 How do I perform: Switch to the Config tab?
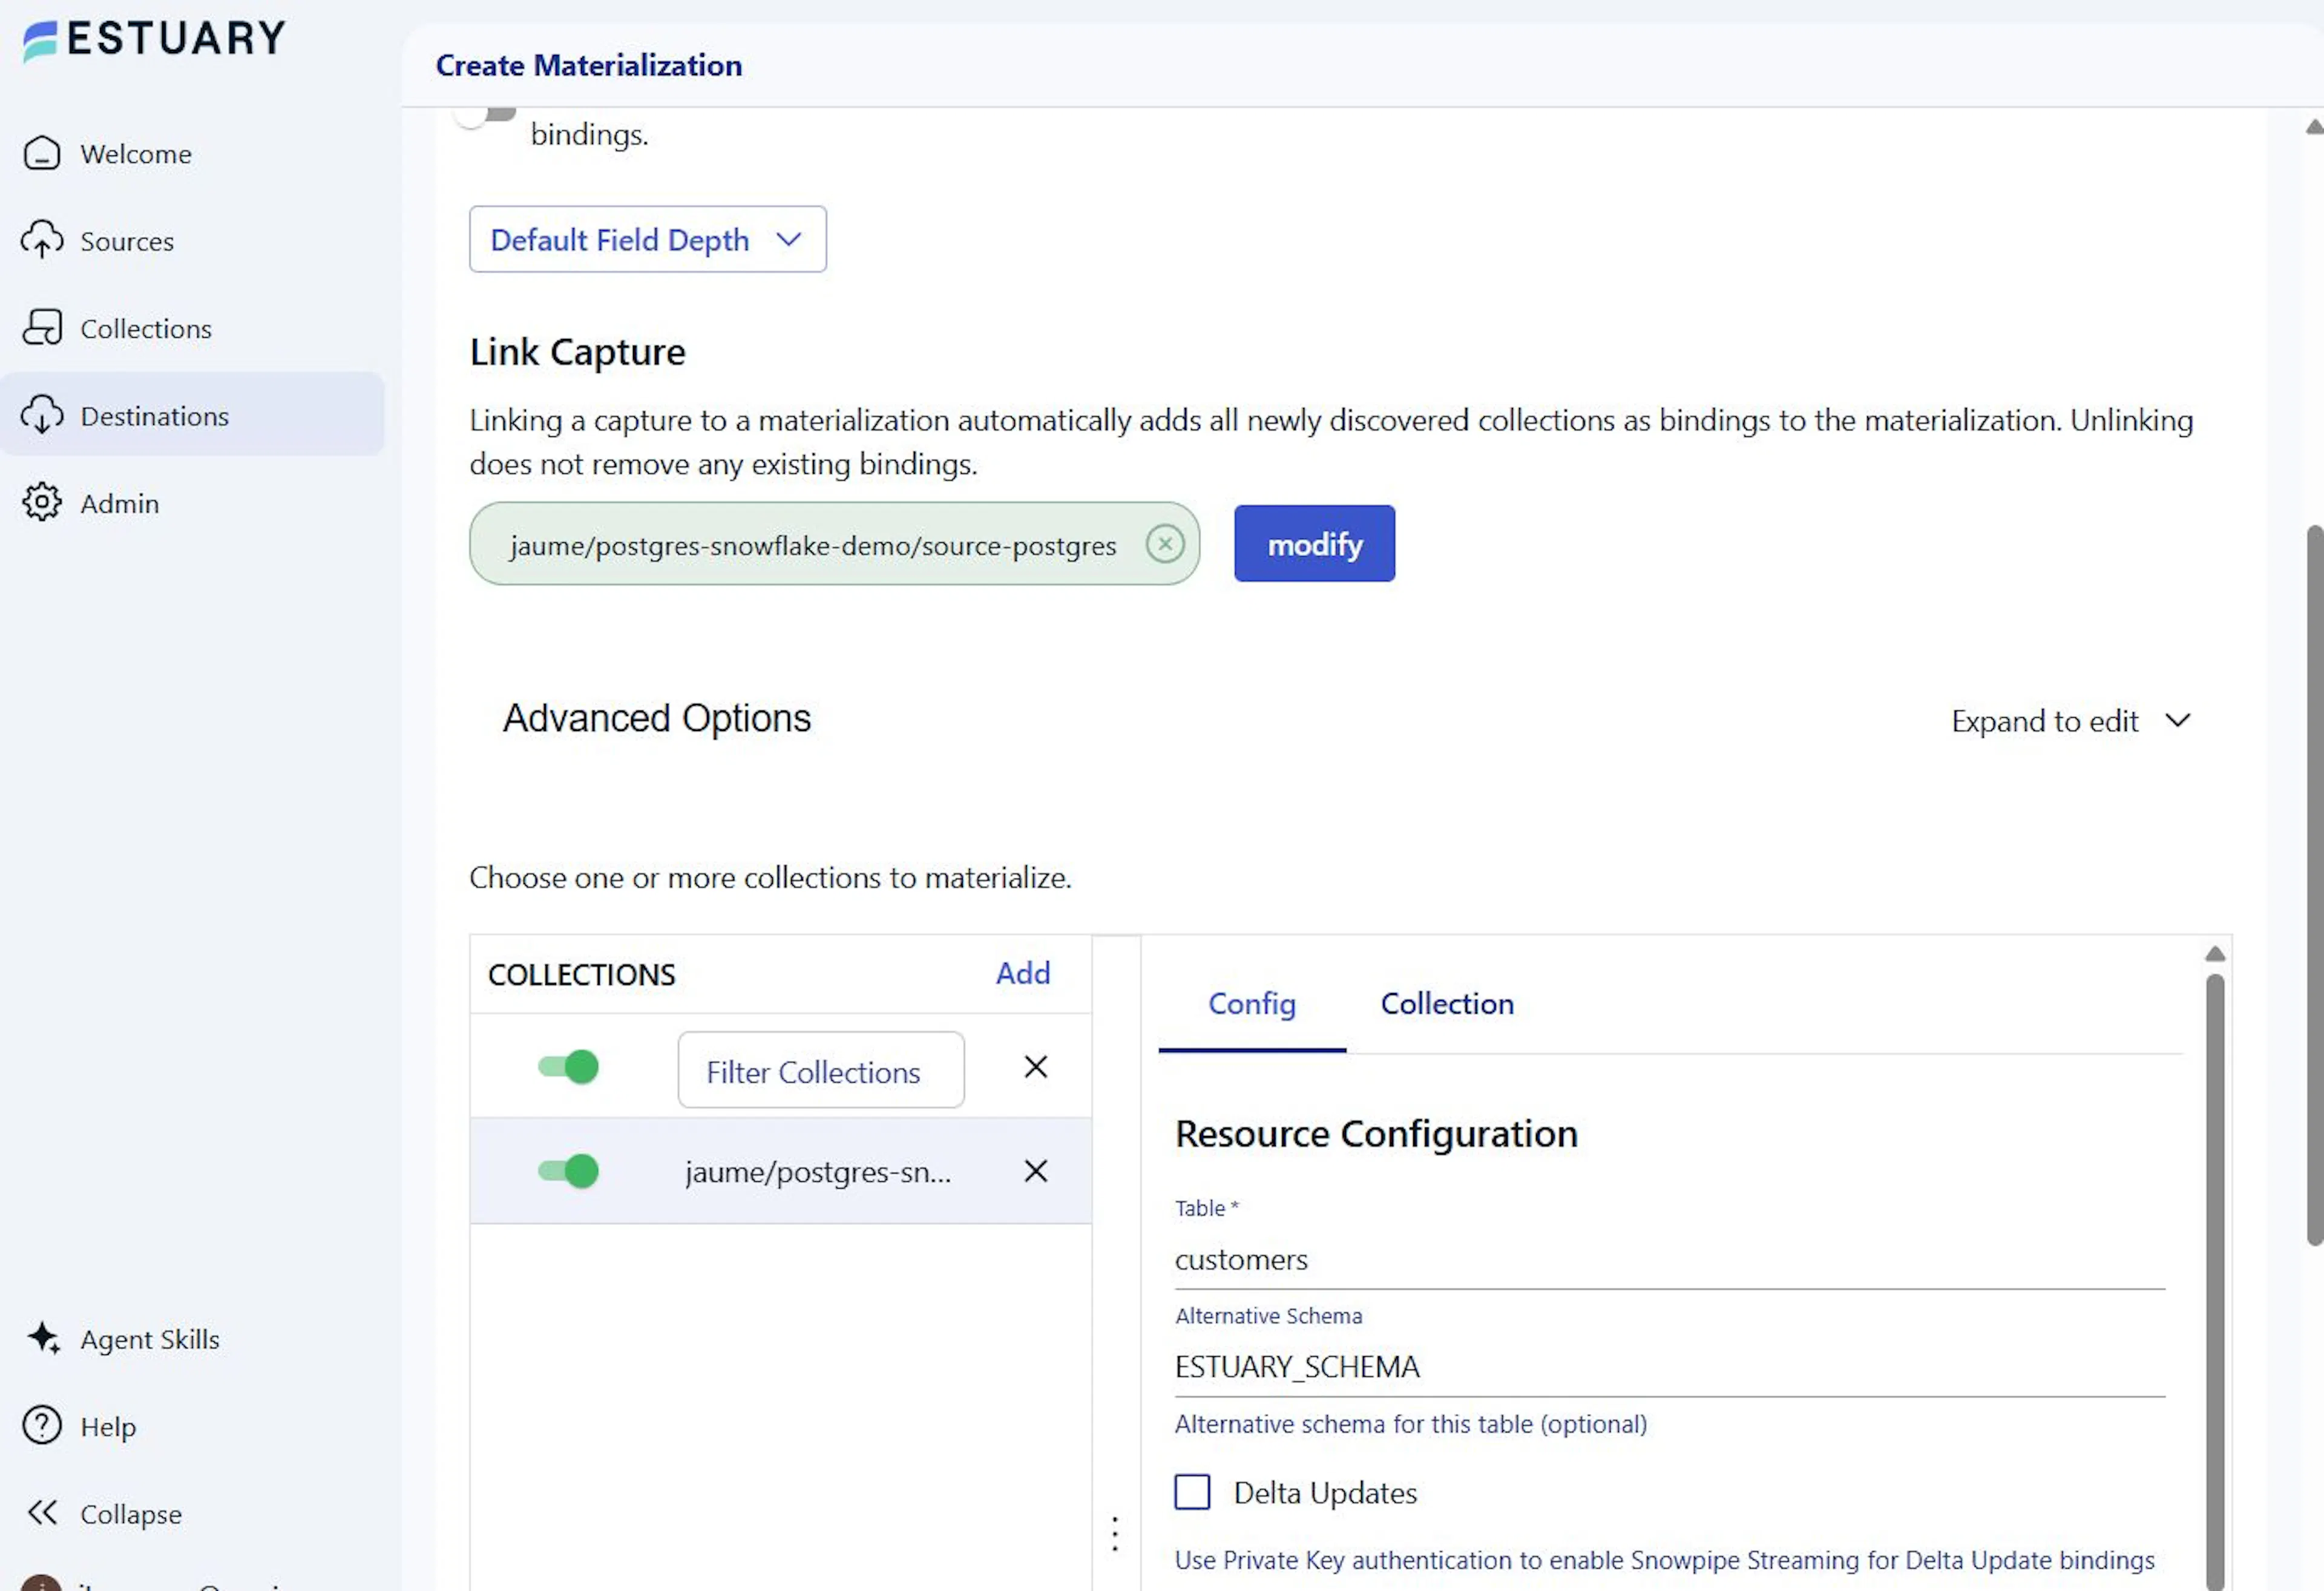(1252, 1004)
